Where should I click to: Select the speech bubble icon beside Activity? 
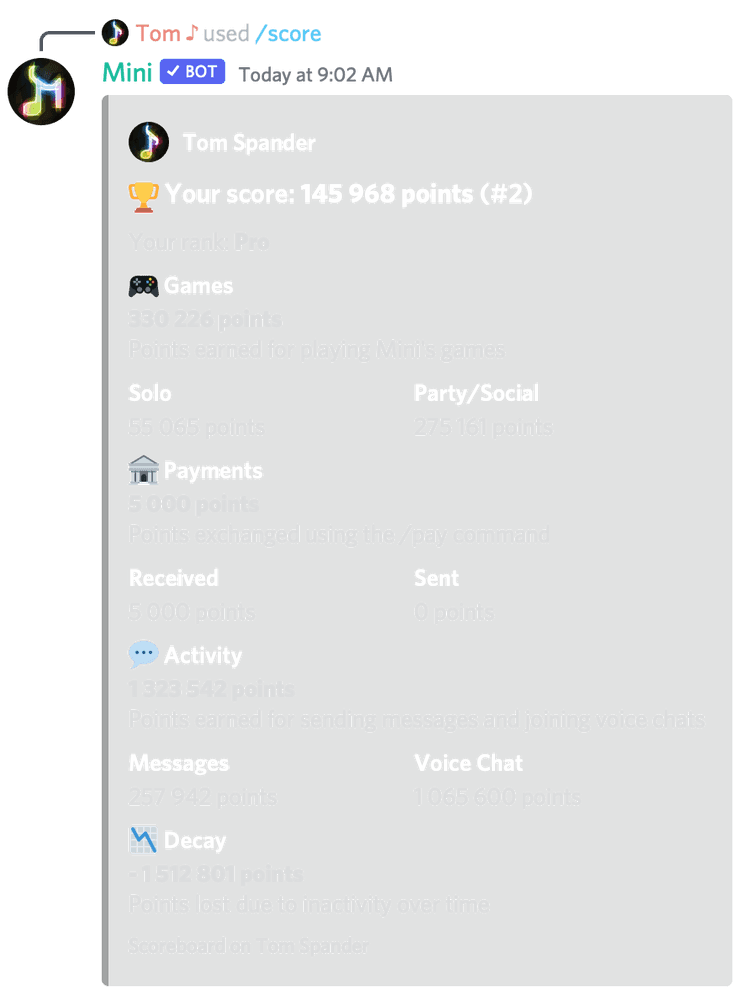click(143, 655)
